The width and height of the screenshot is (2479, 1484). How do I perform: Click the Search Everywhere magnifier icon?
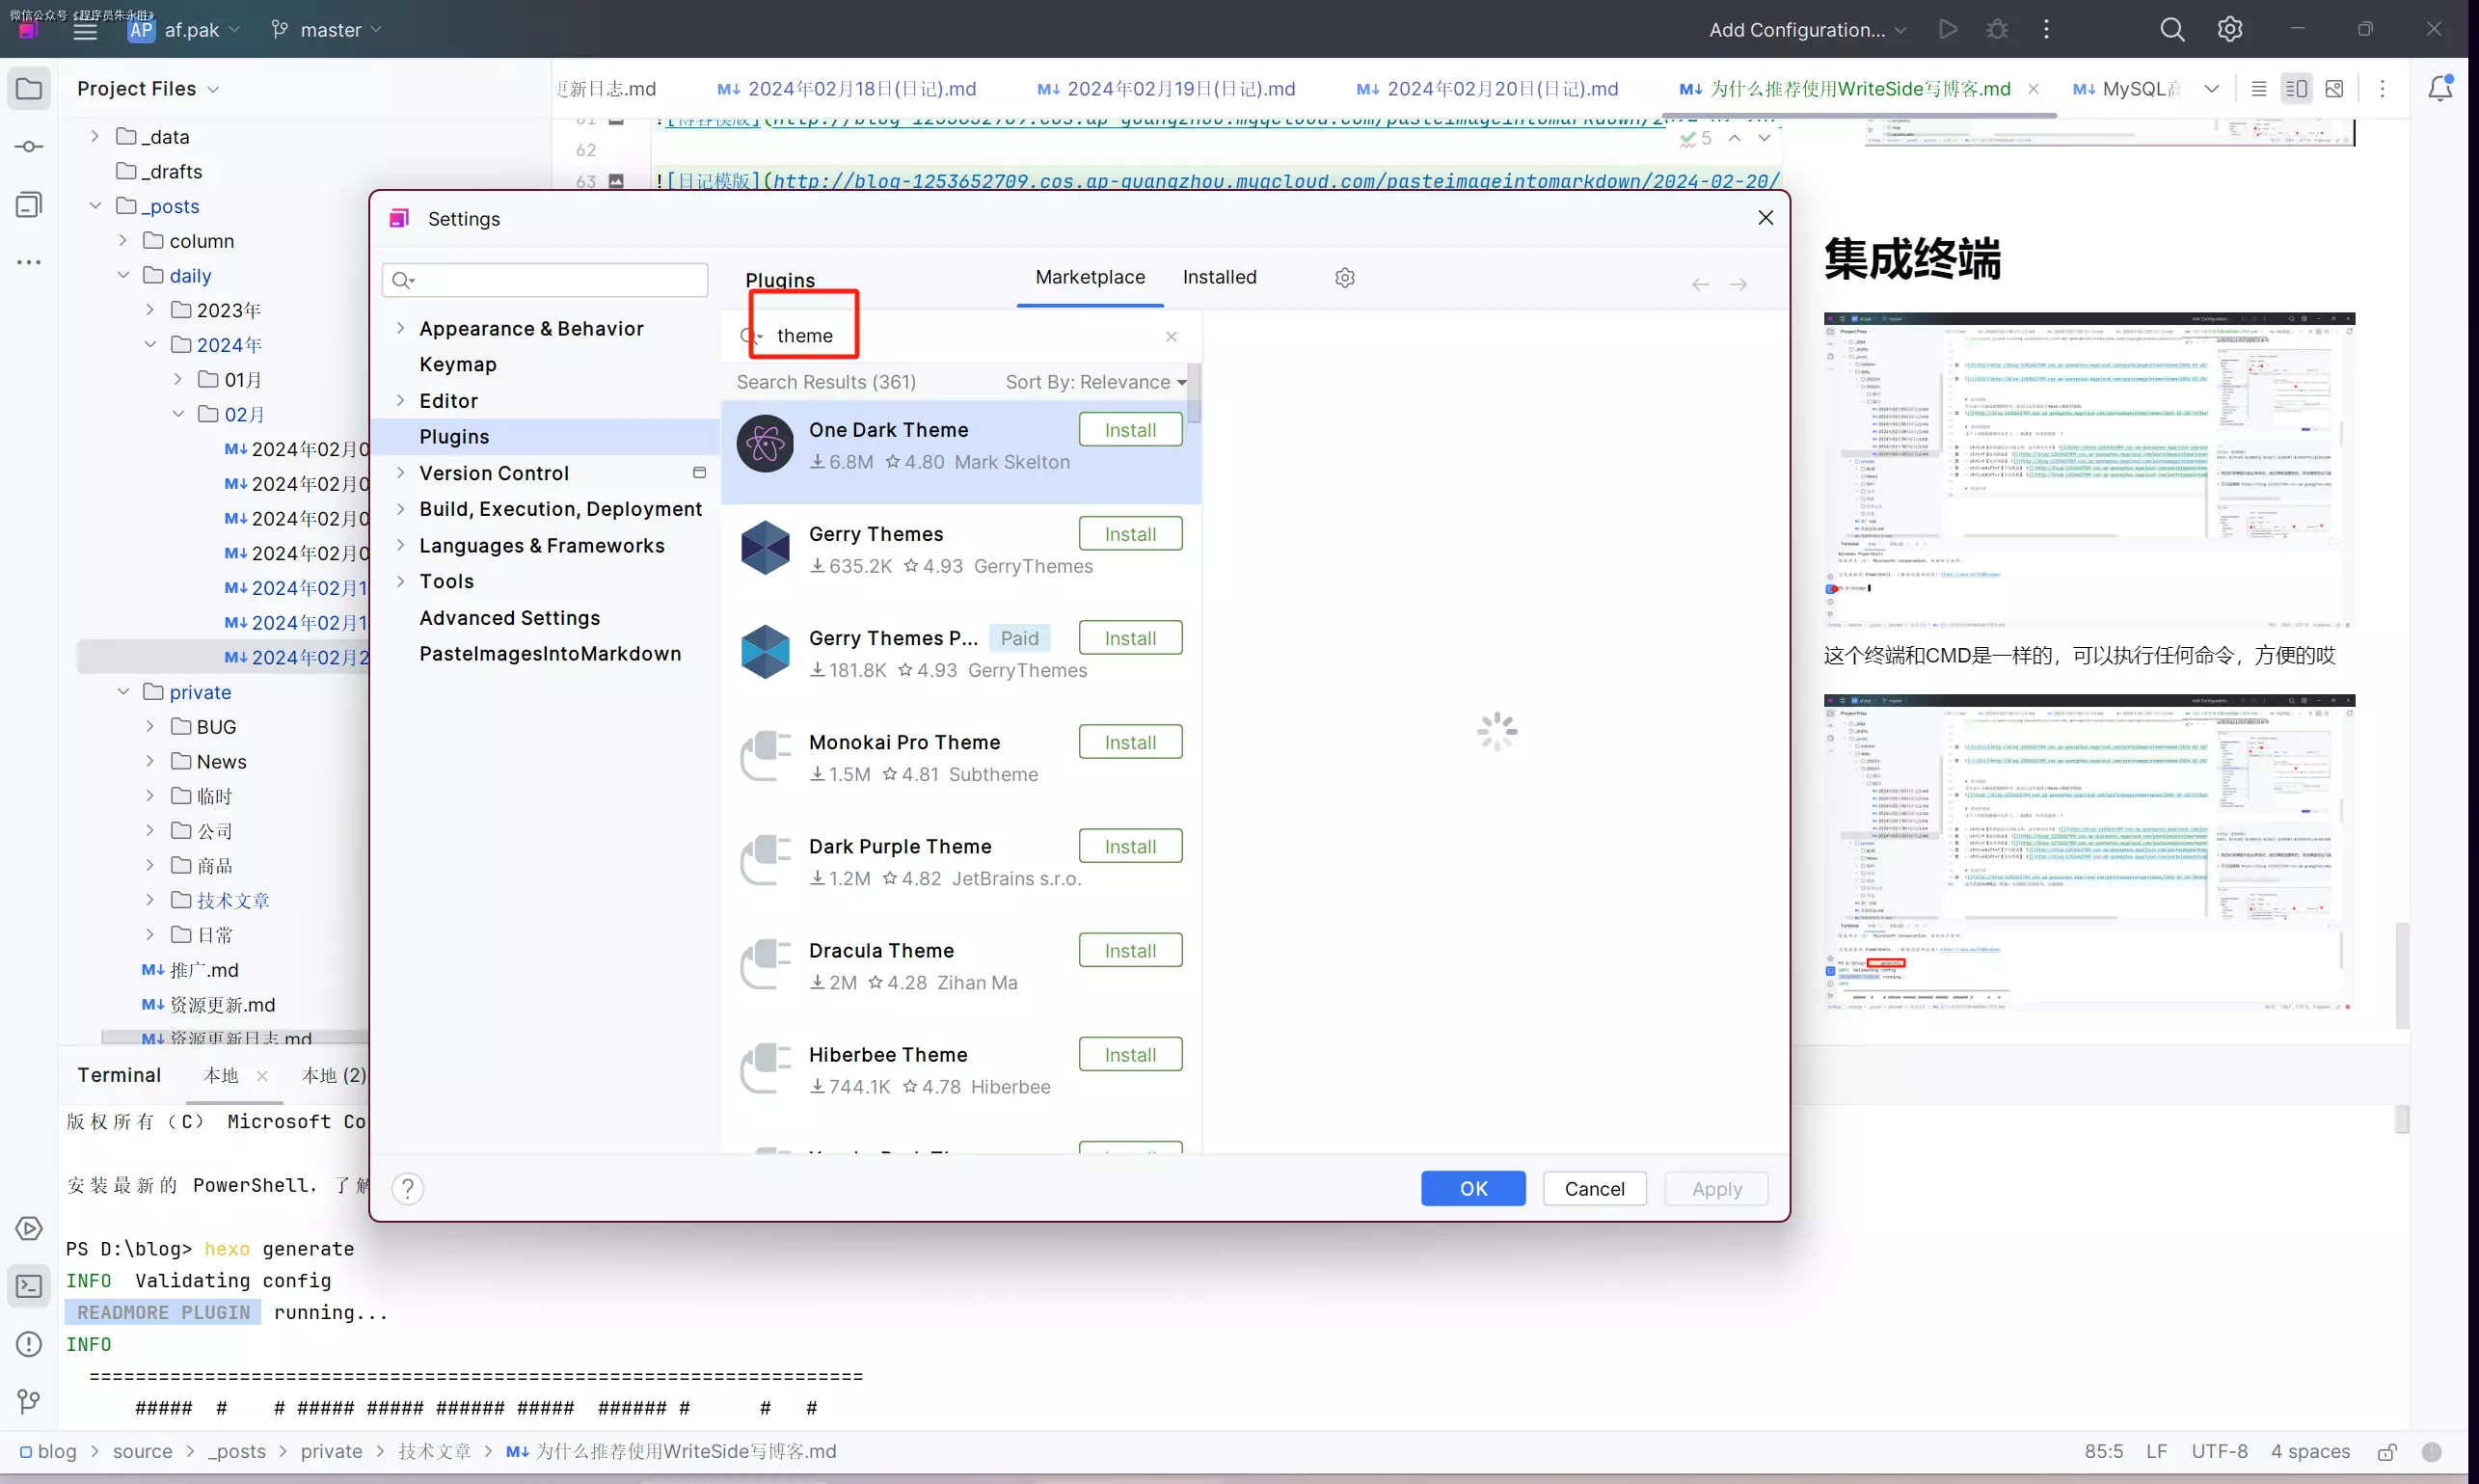2172,29
